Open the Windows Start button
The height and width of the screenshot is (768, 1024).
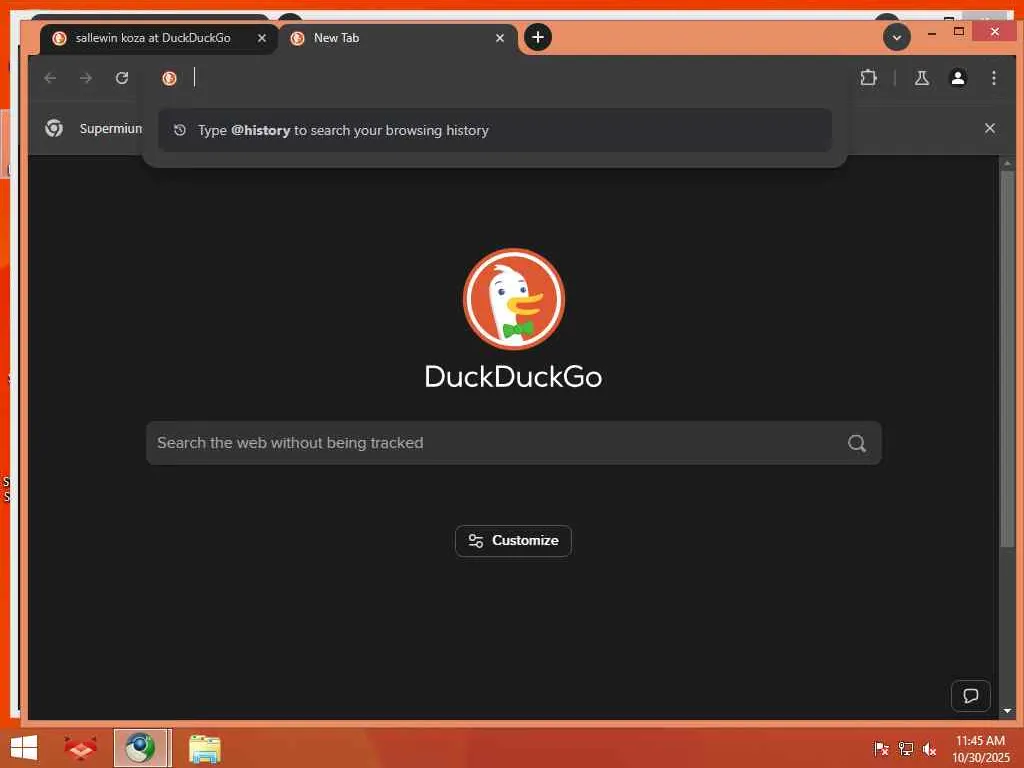[x=24, y=748]
